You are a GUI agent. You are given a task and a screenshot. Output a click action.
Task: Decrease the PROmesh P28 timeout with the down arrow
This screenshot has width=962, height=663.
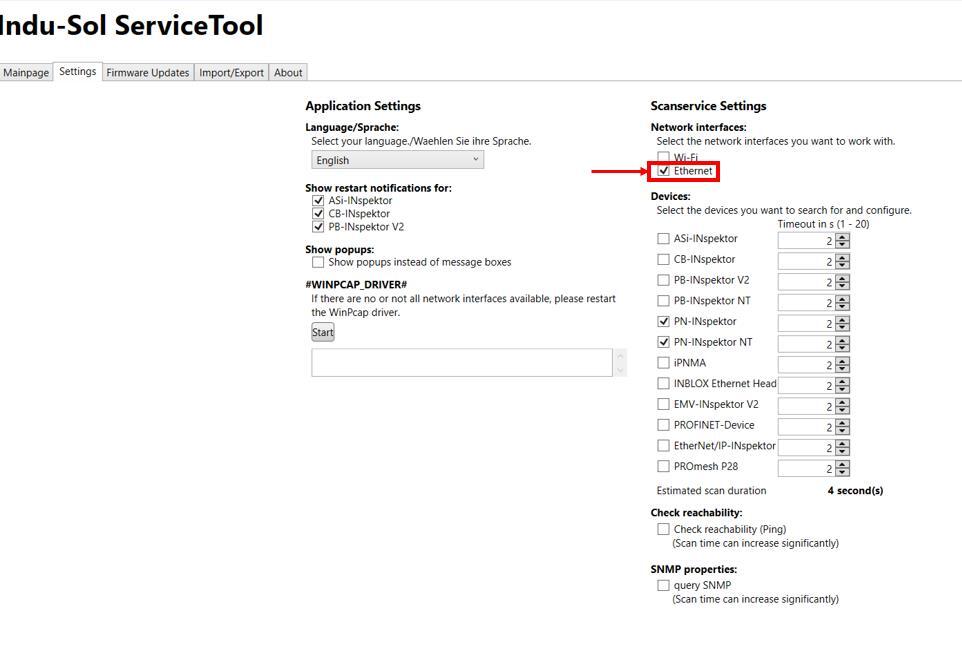843,472
